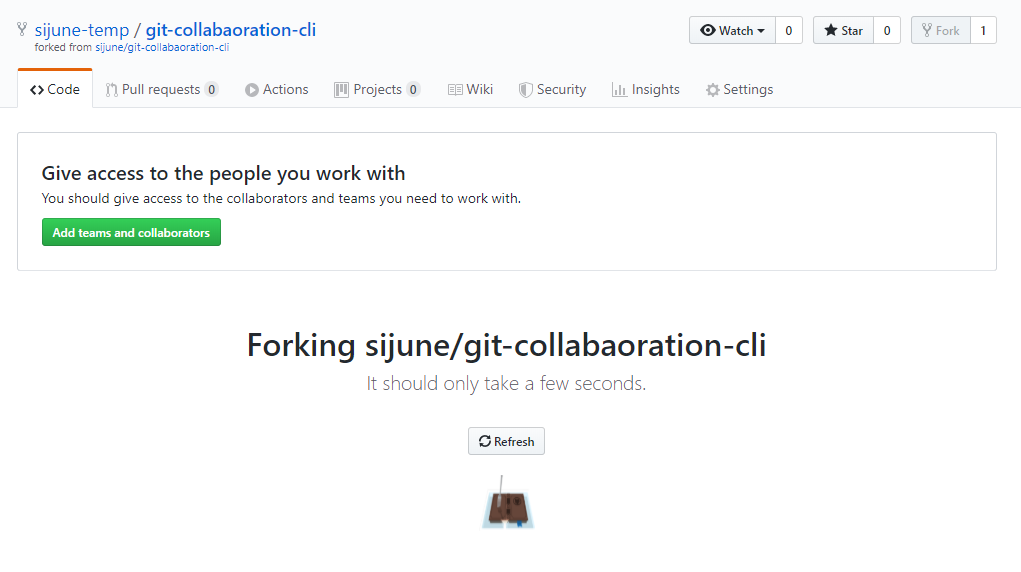1021x572 pixels.
Task: View the watchers count next to Watch
Action: [789, 31]
